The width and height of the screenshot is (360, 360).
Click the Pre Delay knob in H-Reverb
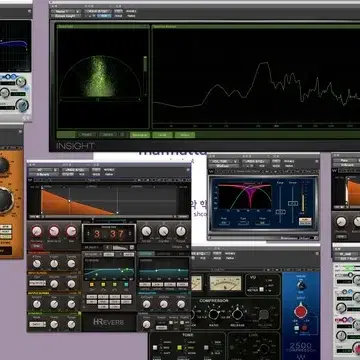click(x=37, y=231)
